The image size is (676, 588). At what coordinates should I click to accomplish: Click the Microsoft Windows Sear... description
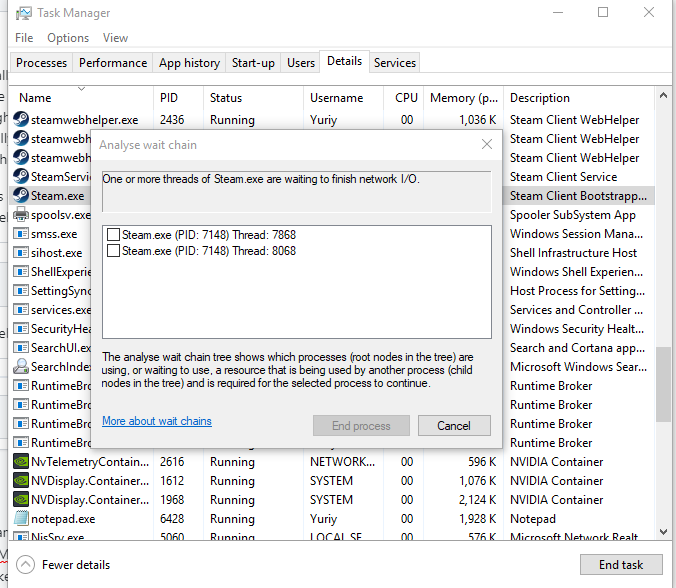click(x=578, y=366)
